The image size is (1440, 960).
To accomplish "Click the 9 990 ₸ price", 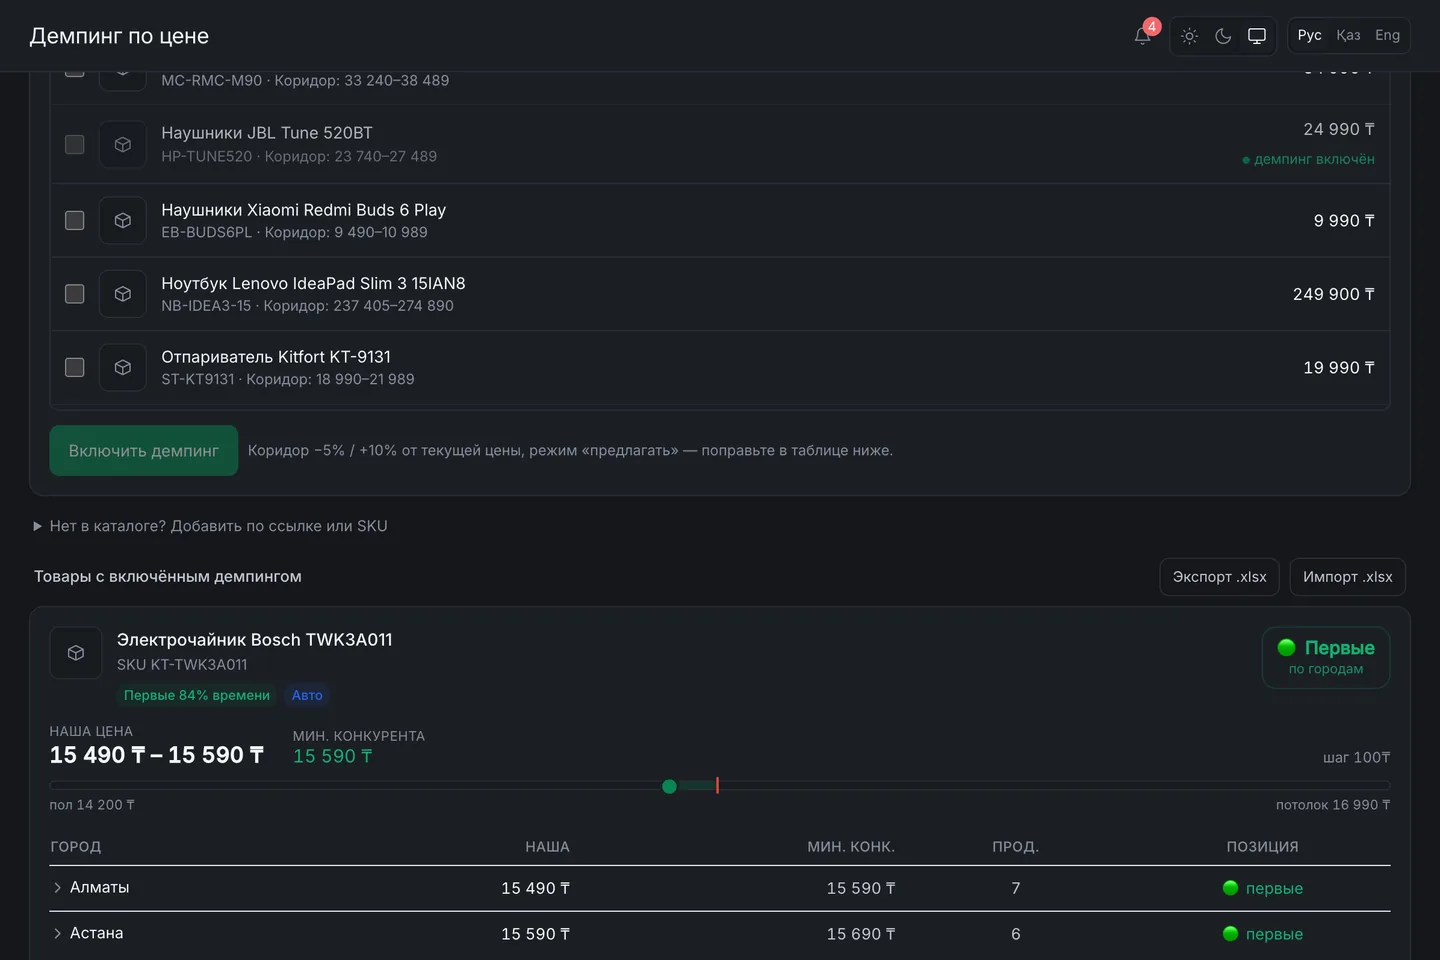I will click(1344, 221).
